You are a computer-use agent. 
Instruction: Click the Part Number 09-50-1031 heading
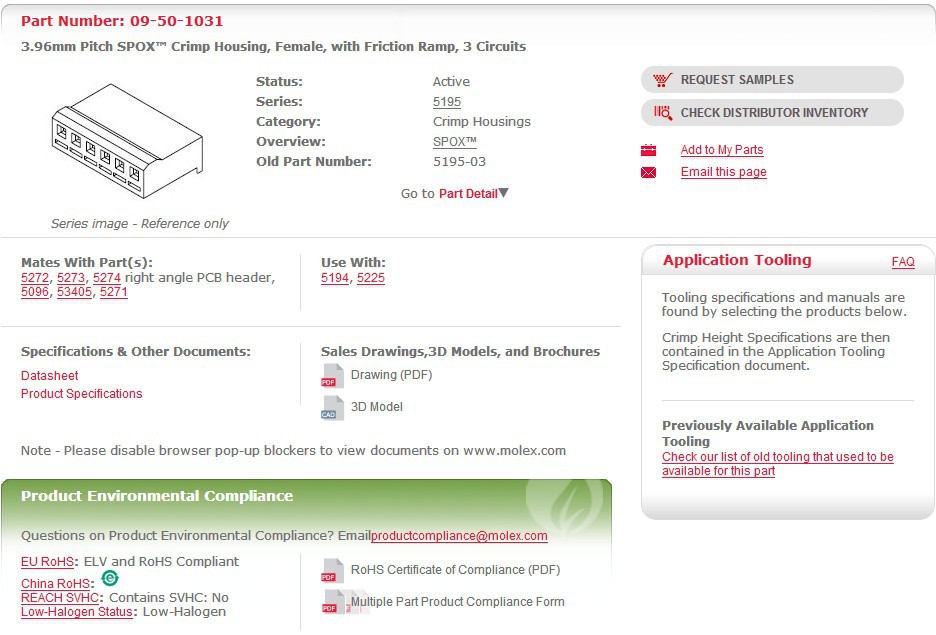122,21
